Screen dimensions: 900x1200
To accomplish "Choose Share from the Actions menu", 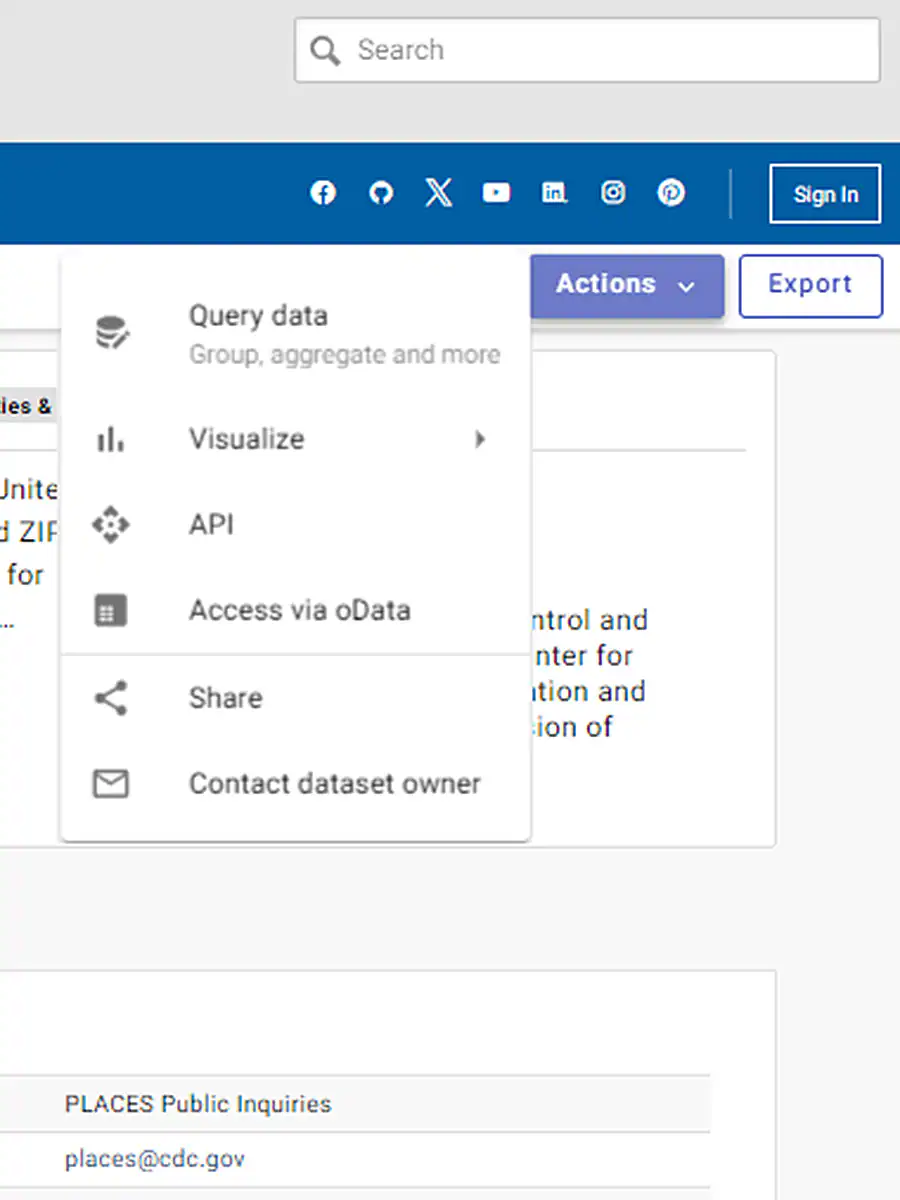I will coord(225,698).
